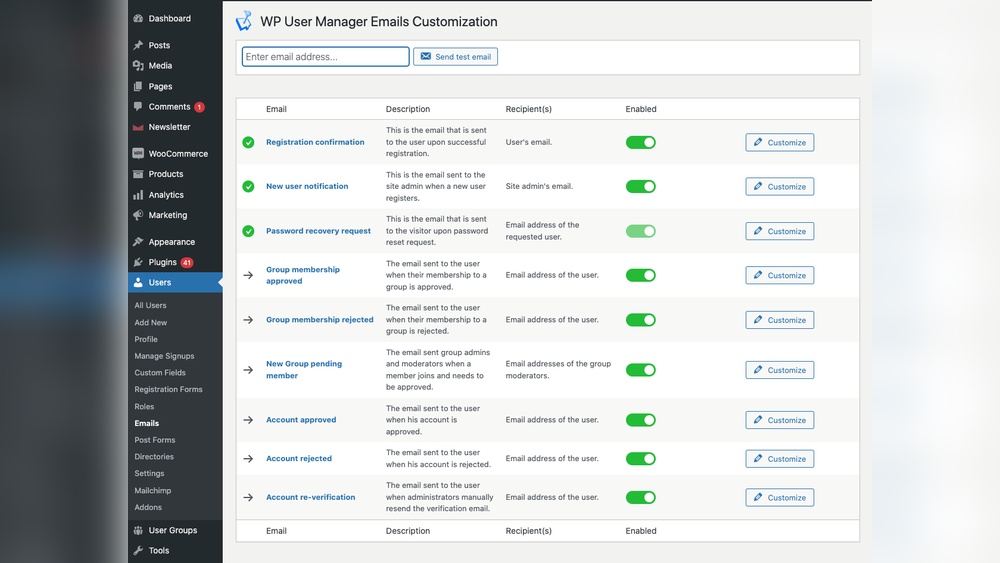
Task: Open All Users submenu item
Action: 151,305
